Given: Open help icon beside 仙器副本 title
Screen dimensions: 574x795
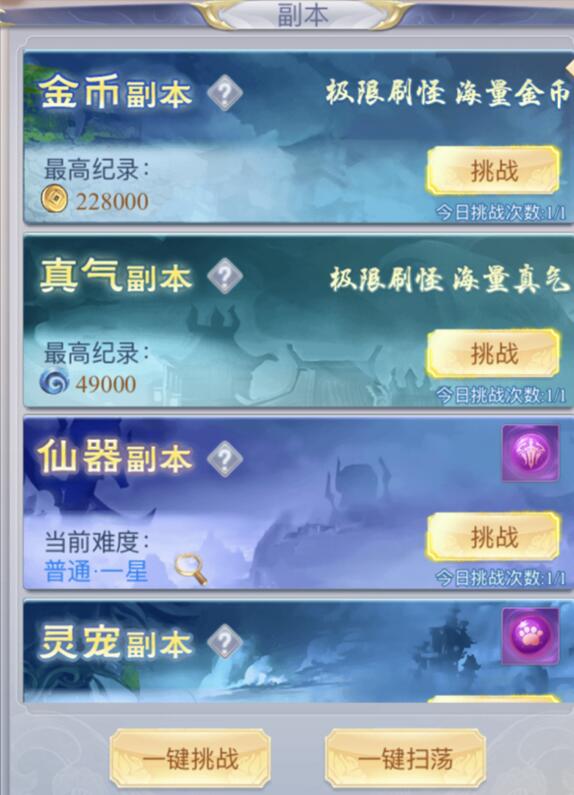Looking at the screenshot, I should tap(225, 459).
